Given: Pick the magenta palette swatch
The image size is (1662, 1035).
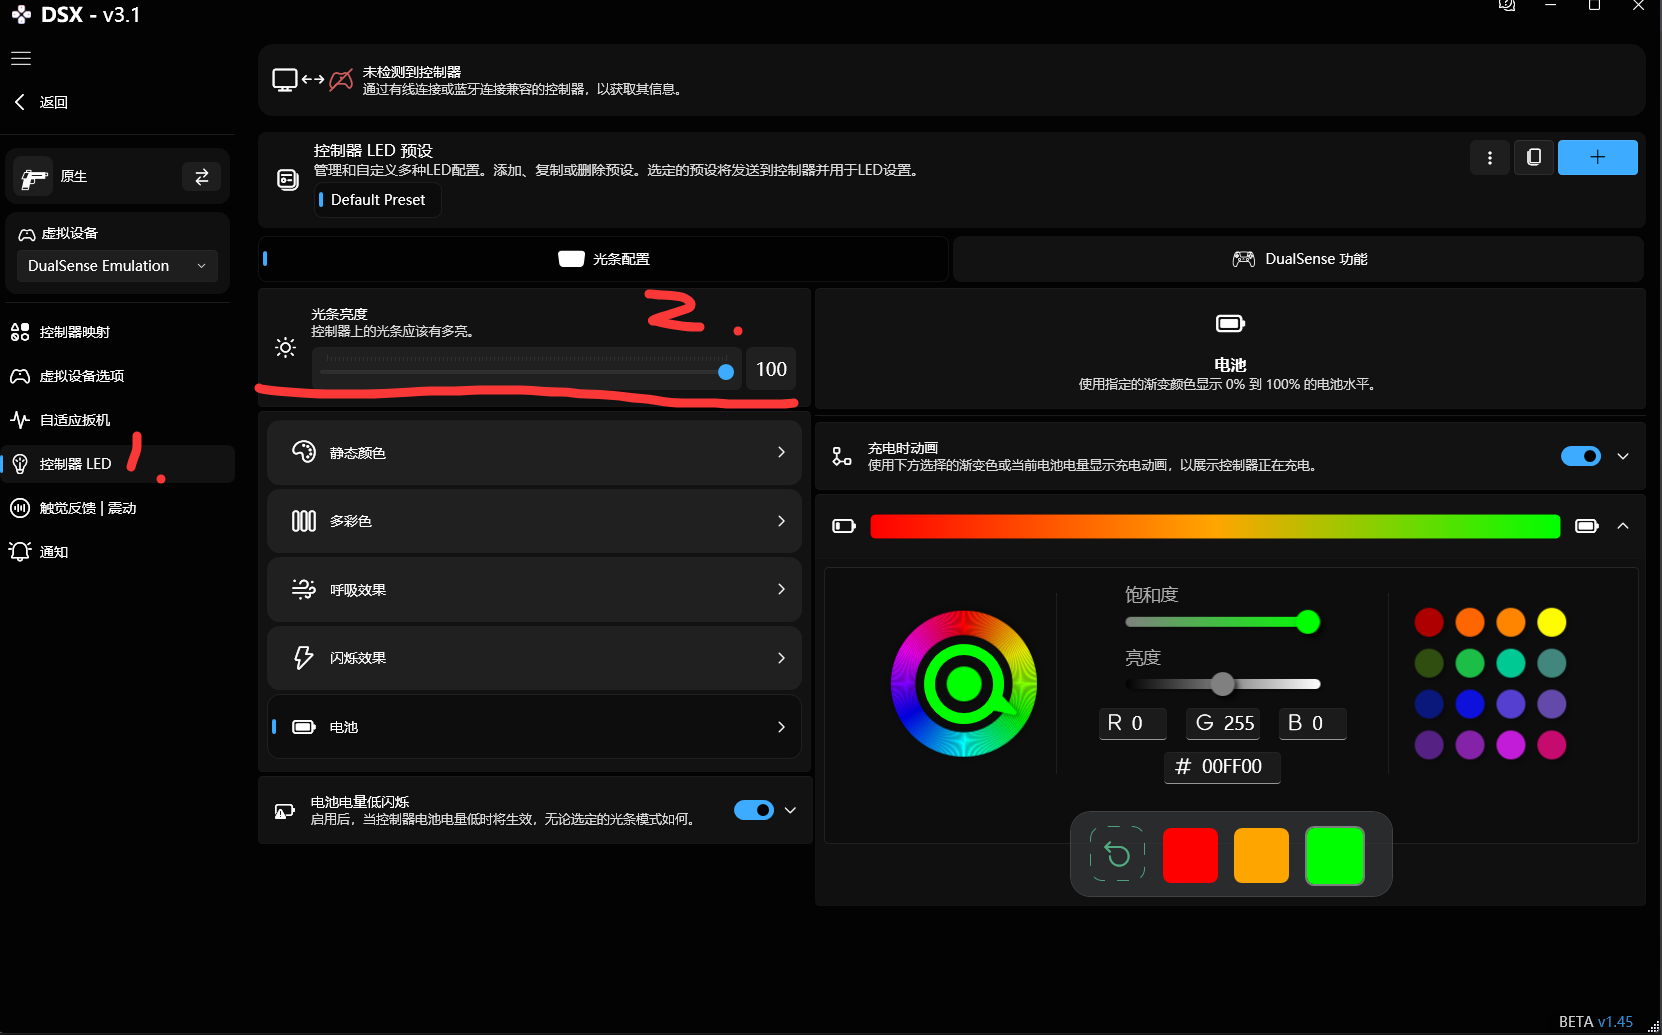Looking at the screenshot, I should (1511, 745).
